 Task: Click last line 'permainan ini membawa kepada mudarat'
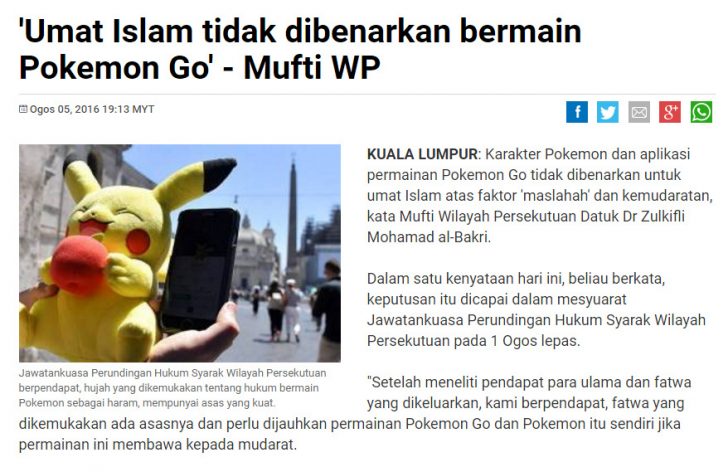tap(157, 445)
